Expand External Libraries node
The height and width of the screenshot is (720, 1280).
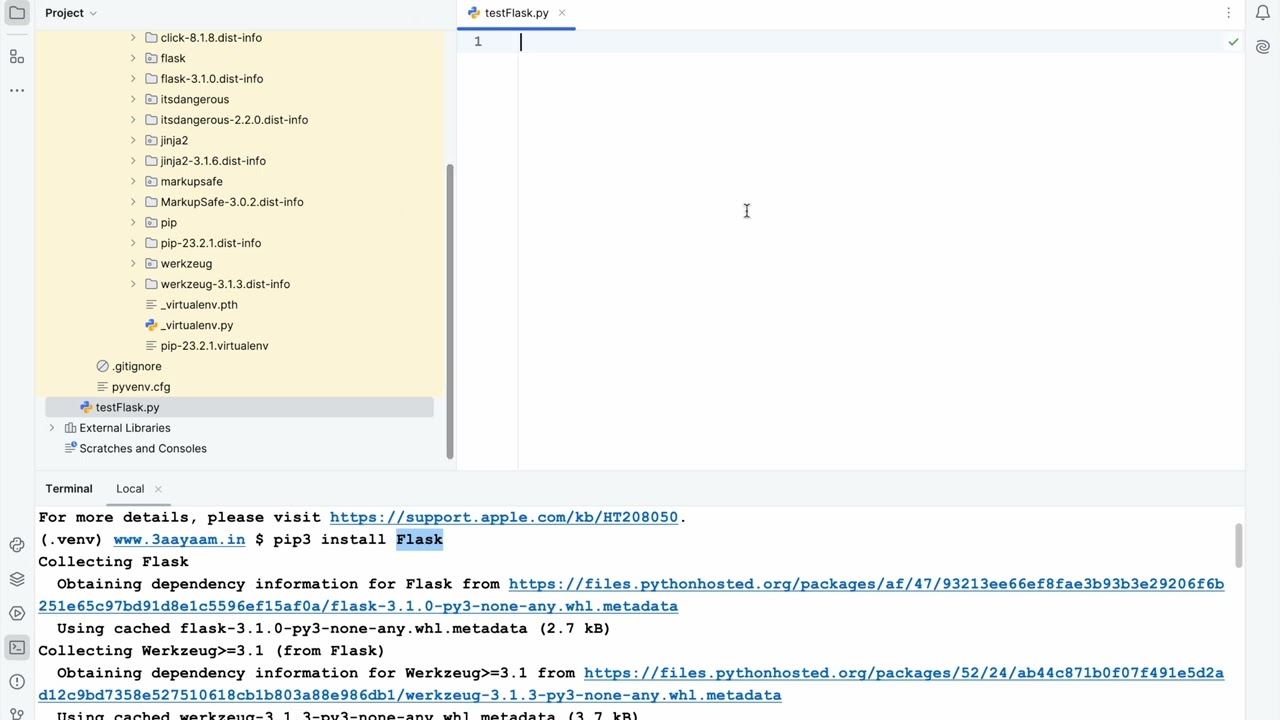(52, 428)
